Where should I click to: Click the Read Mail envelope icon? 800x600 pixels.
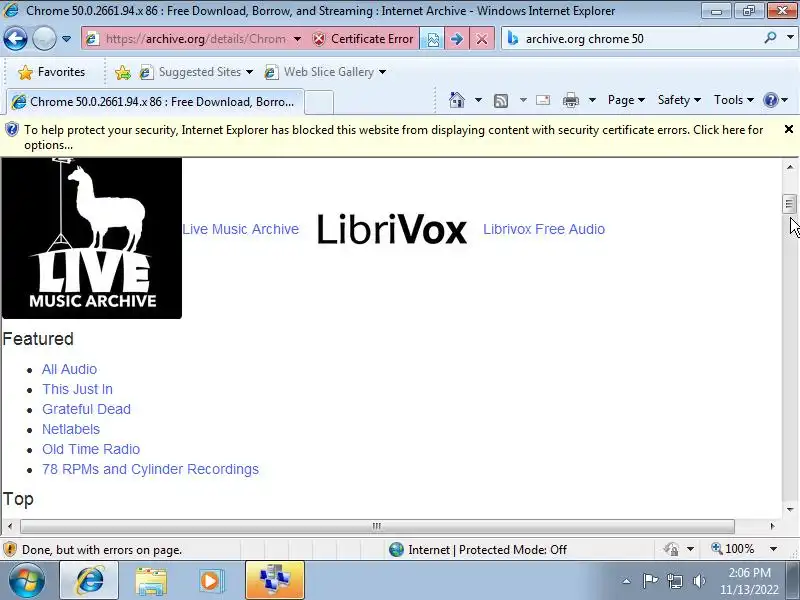(x=543, y=100)
